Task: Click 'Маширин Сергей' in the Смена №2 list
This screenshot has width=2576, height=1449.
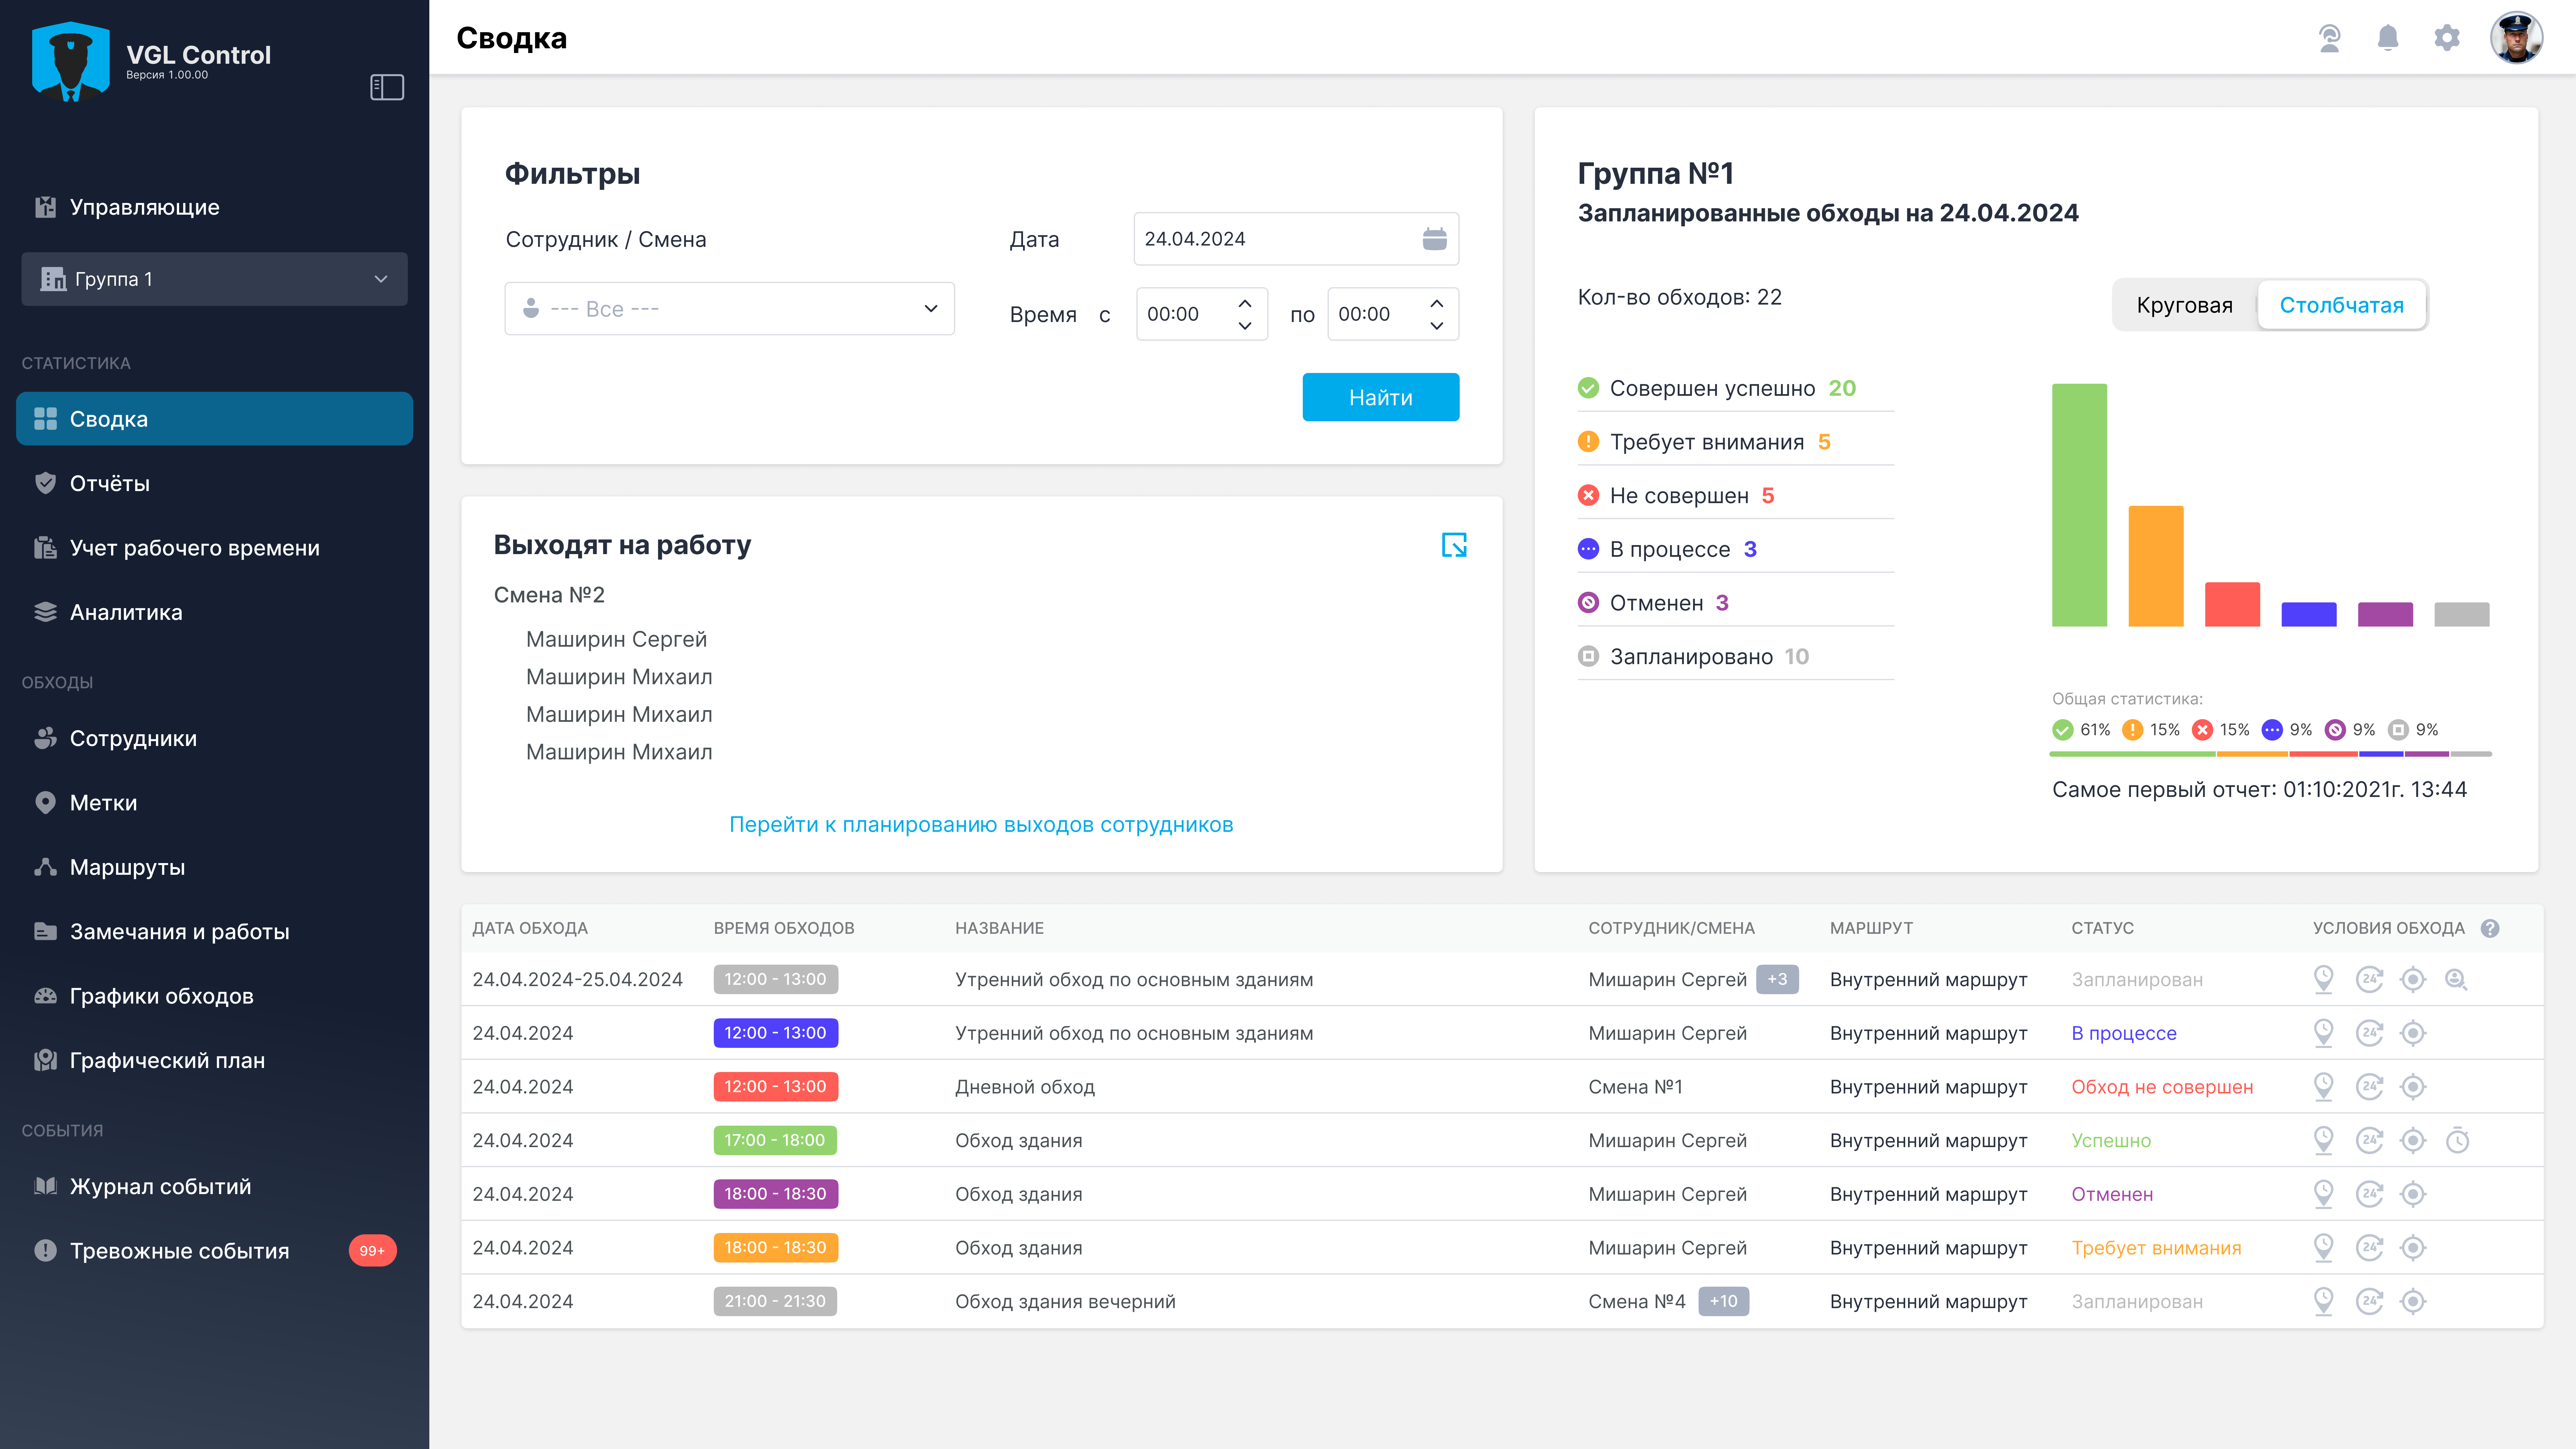Action: [x=616, y=639]
